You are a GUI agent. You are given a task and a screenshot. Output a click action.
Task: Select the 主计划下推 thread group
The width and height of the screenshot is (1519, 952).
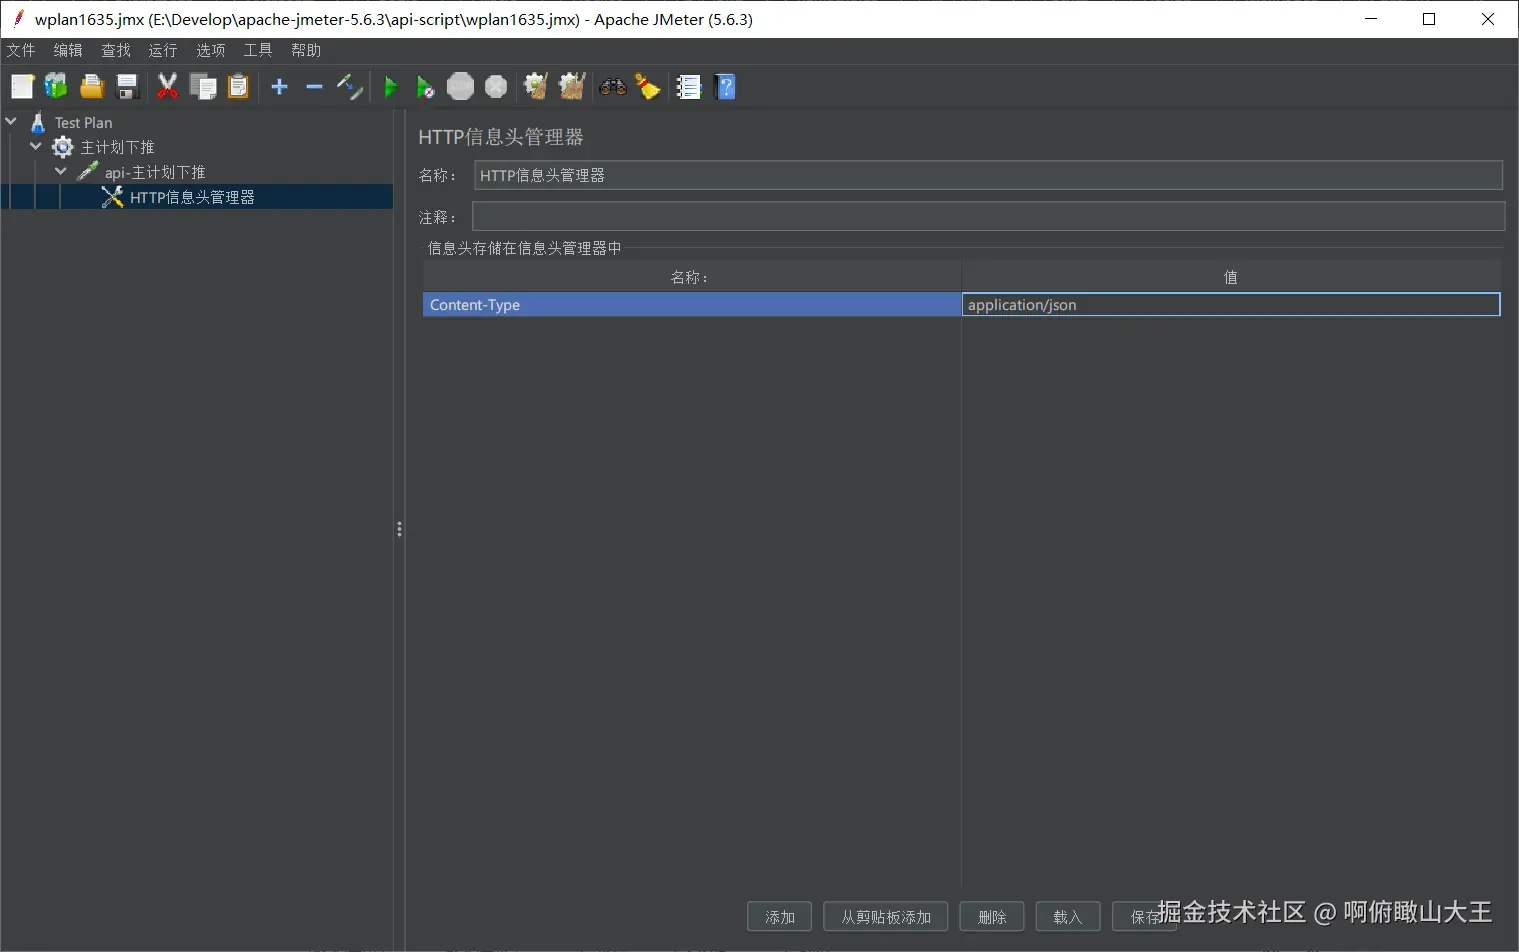pyautogui.click(x=117, y=147)
